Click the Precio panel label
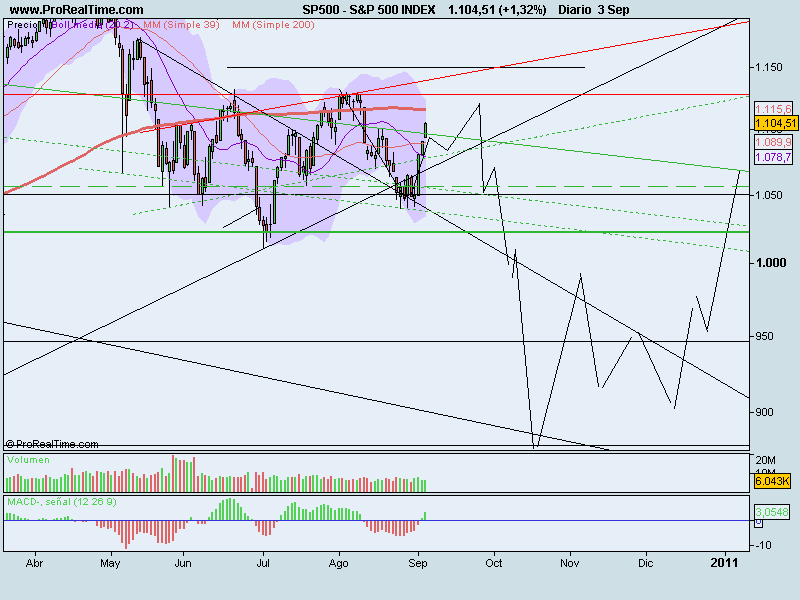Image resolution: width=800 pixels, height=600 pixels. pyautogui.click(x=23, y=25)
